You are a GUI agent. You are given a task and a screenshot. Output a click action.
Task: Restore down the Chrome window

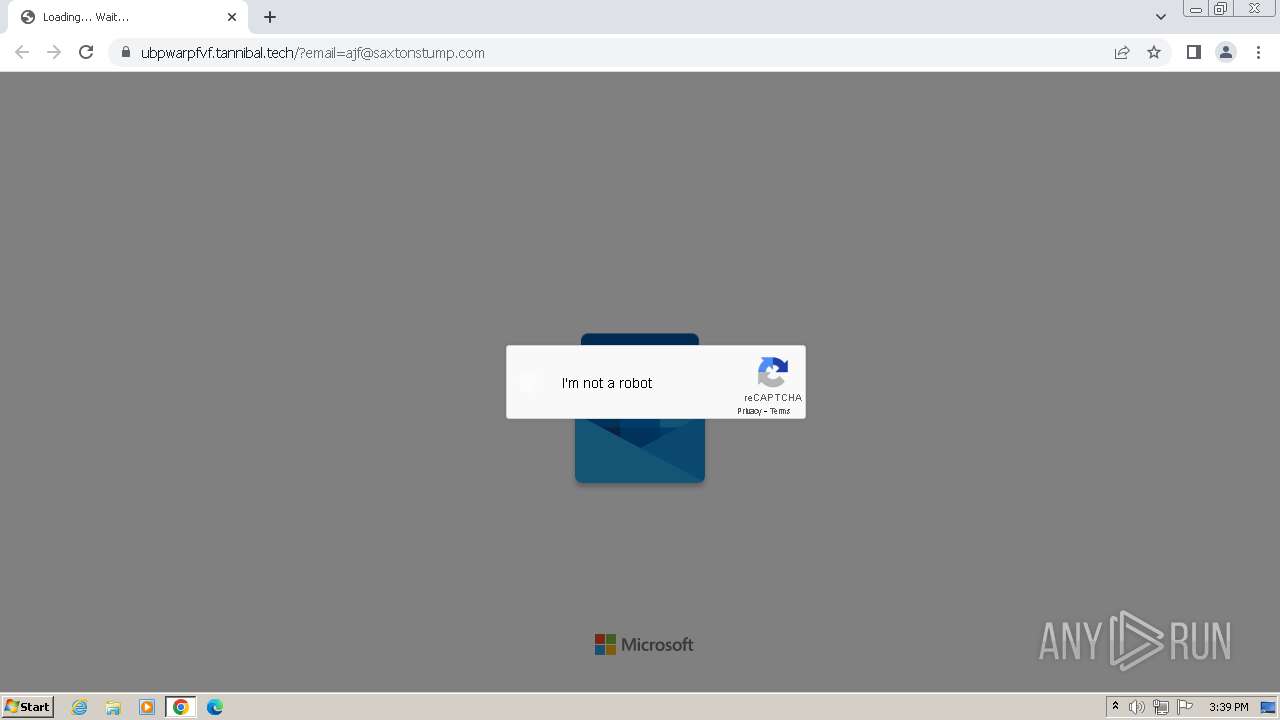[x=1221, y=9]
